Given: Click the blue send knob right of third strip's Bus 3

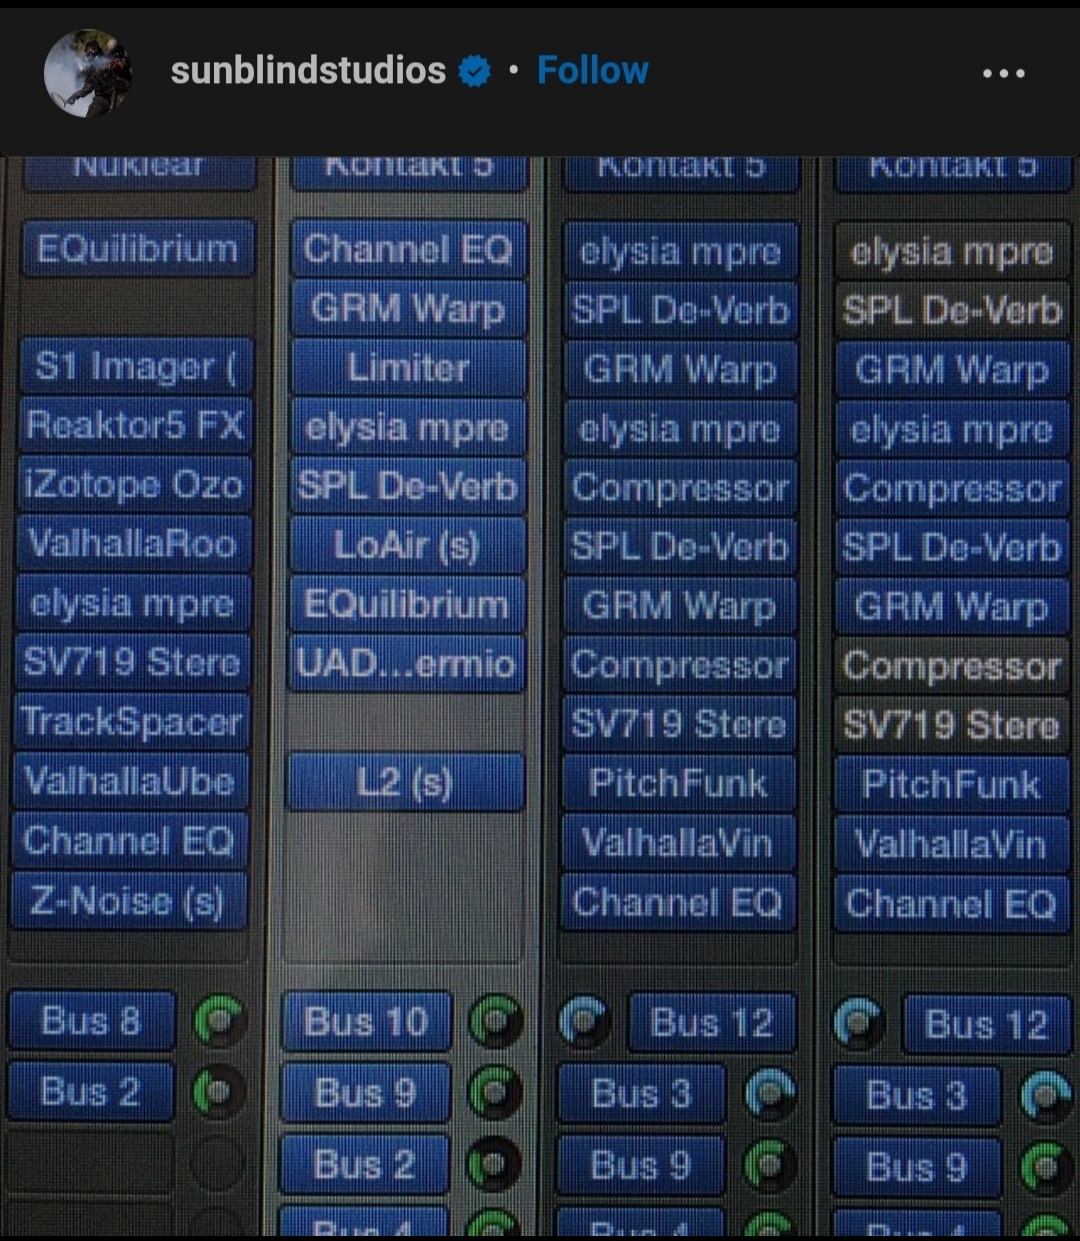Looking at the screenshot, I should (770, 1095).
